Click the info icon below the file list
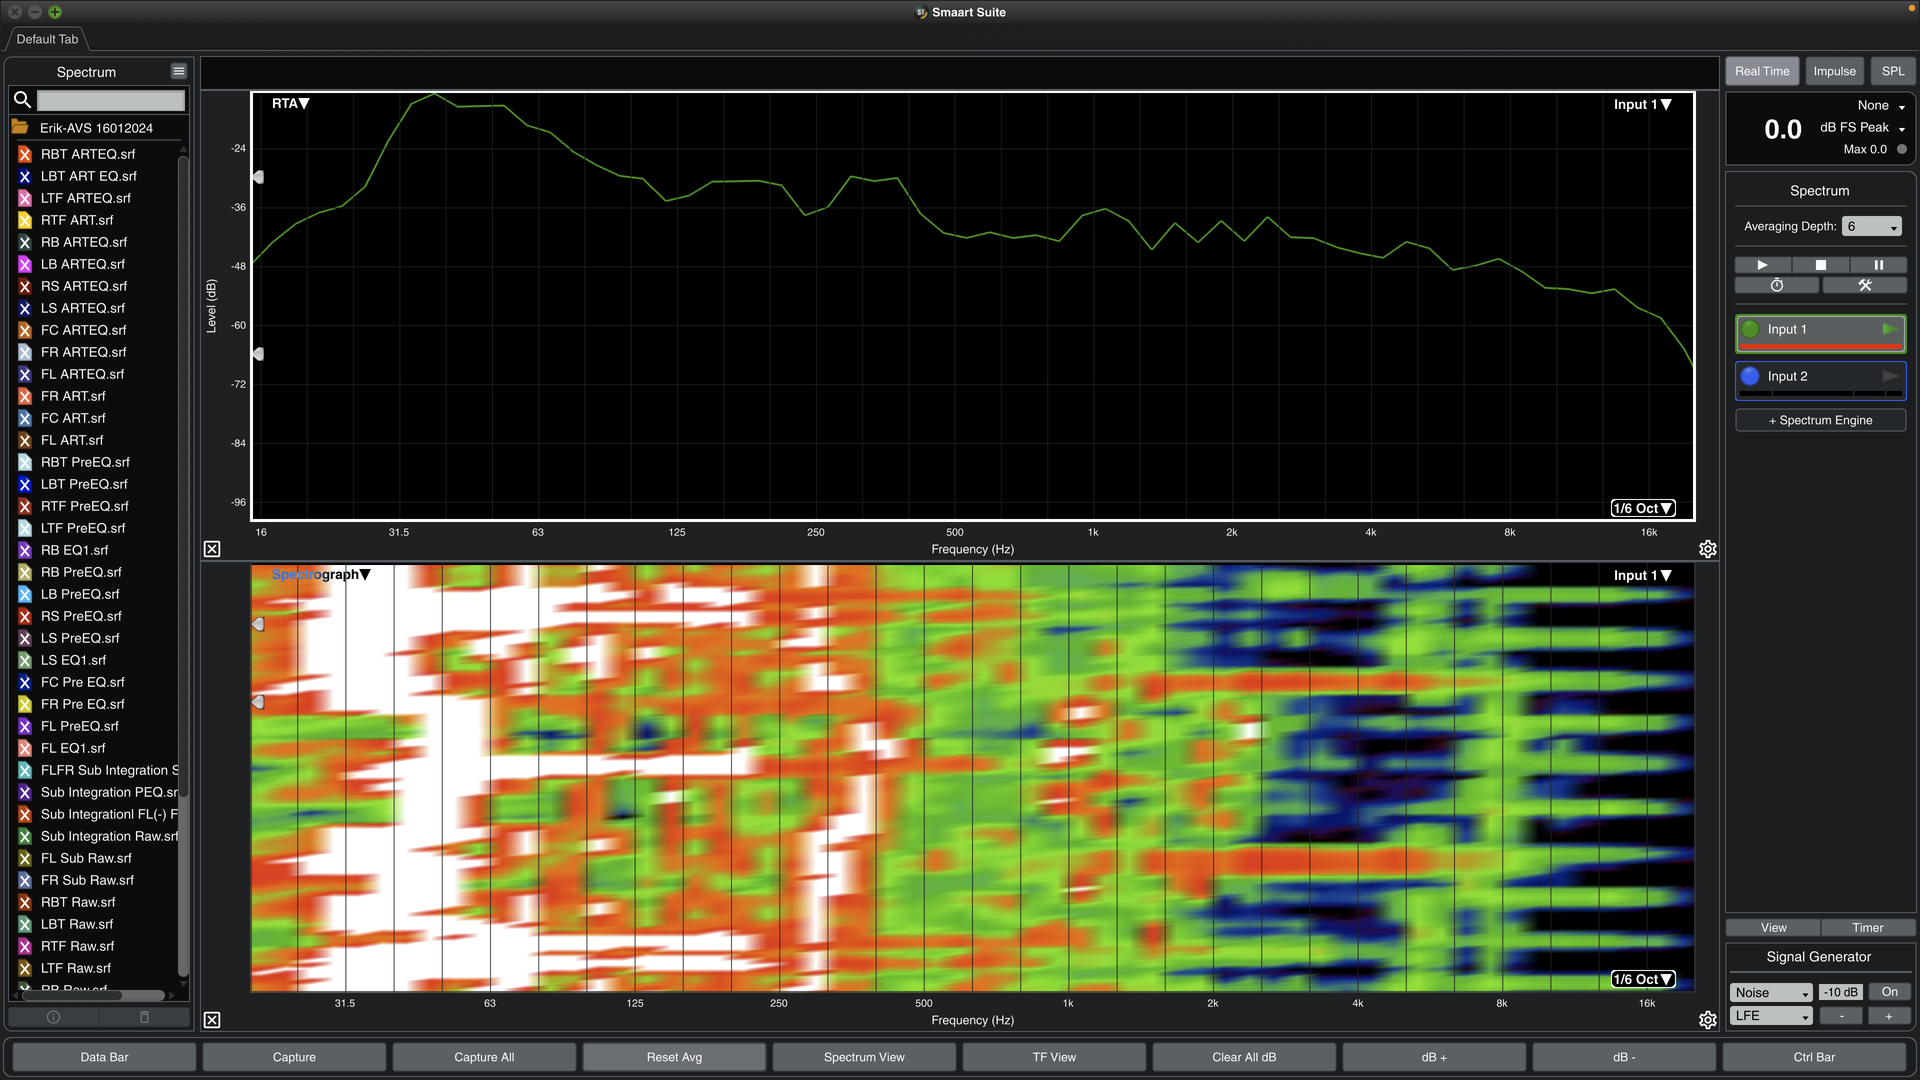The width and height of the screenshot is (1920, 1080). tap(54, 1017)
